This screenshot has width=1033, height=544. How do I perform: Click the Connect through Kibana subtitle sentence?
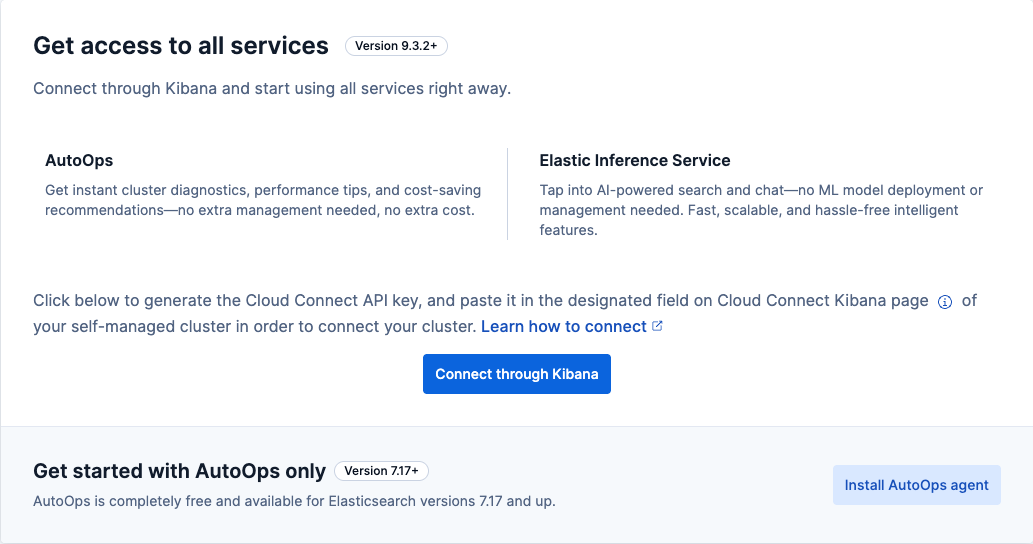pos(272,88)
